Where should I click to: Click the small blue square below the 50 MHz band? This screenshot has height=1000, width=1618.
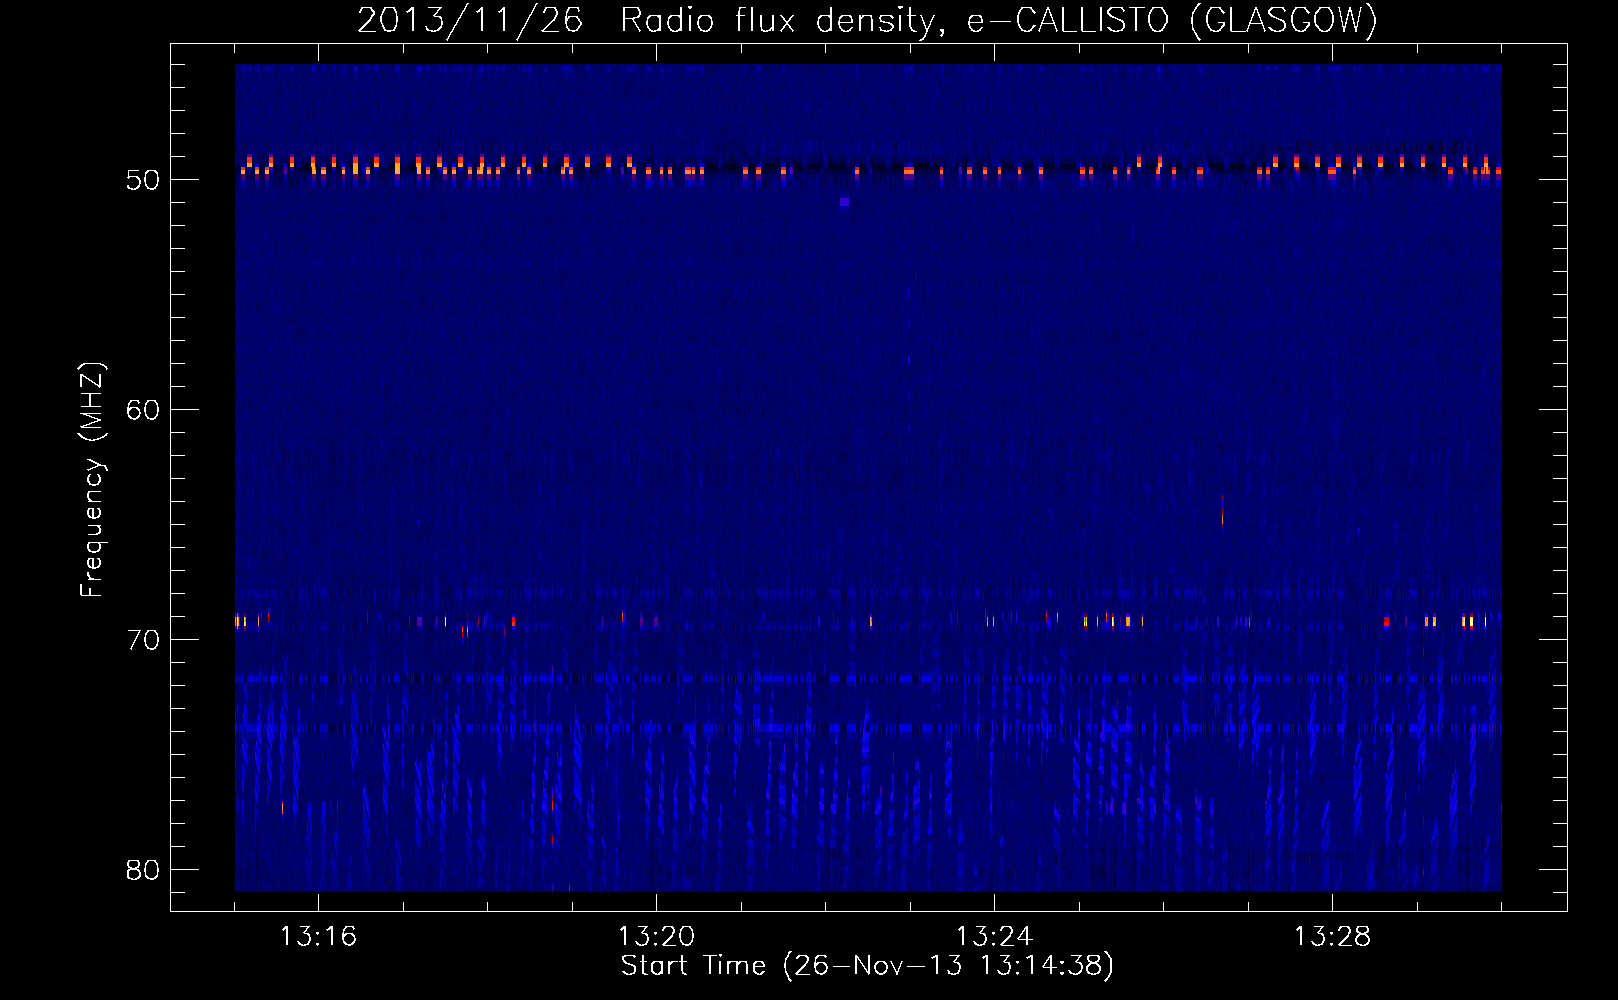(845, 202)
